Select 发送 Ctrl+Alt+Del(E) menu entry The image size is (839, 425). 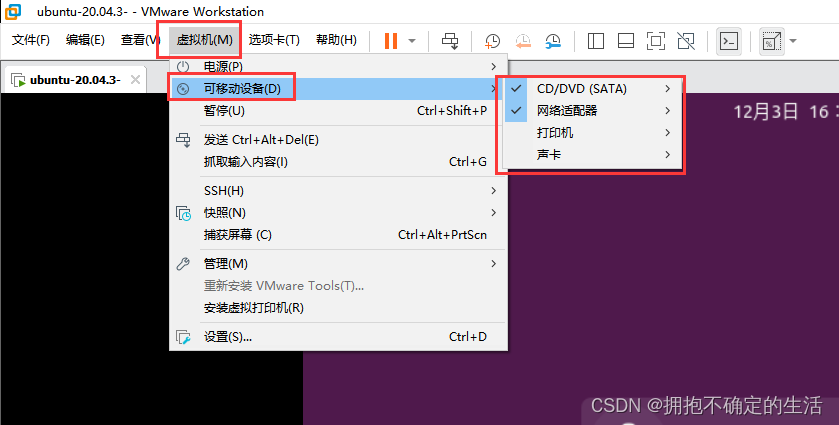(x=338, y=140)
